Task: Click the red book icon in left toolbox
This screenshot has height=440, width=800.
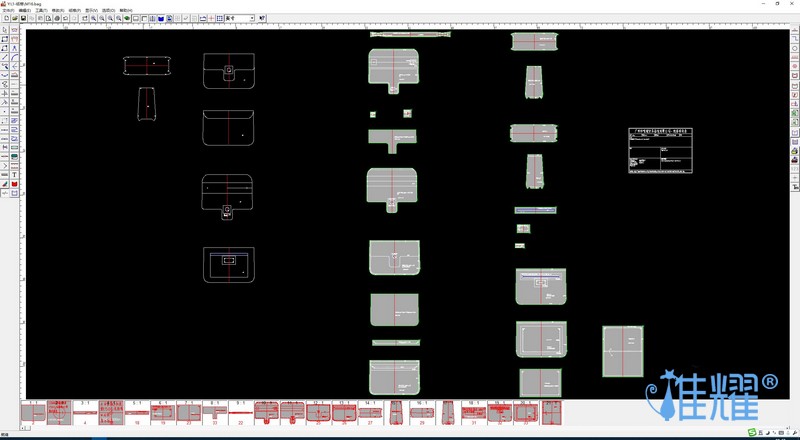Action: point(15,184)
